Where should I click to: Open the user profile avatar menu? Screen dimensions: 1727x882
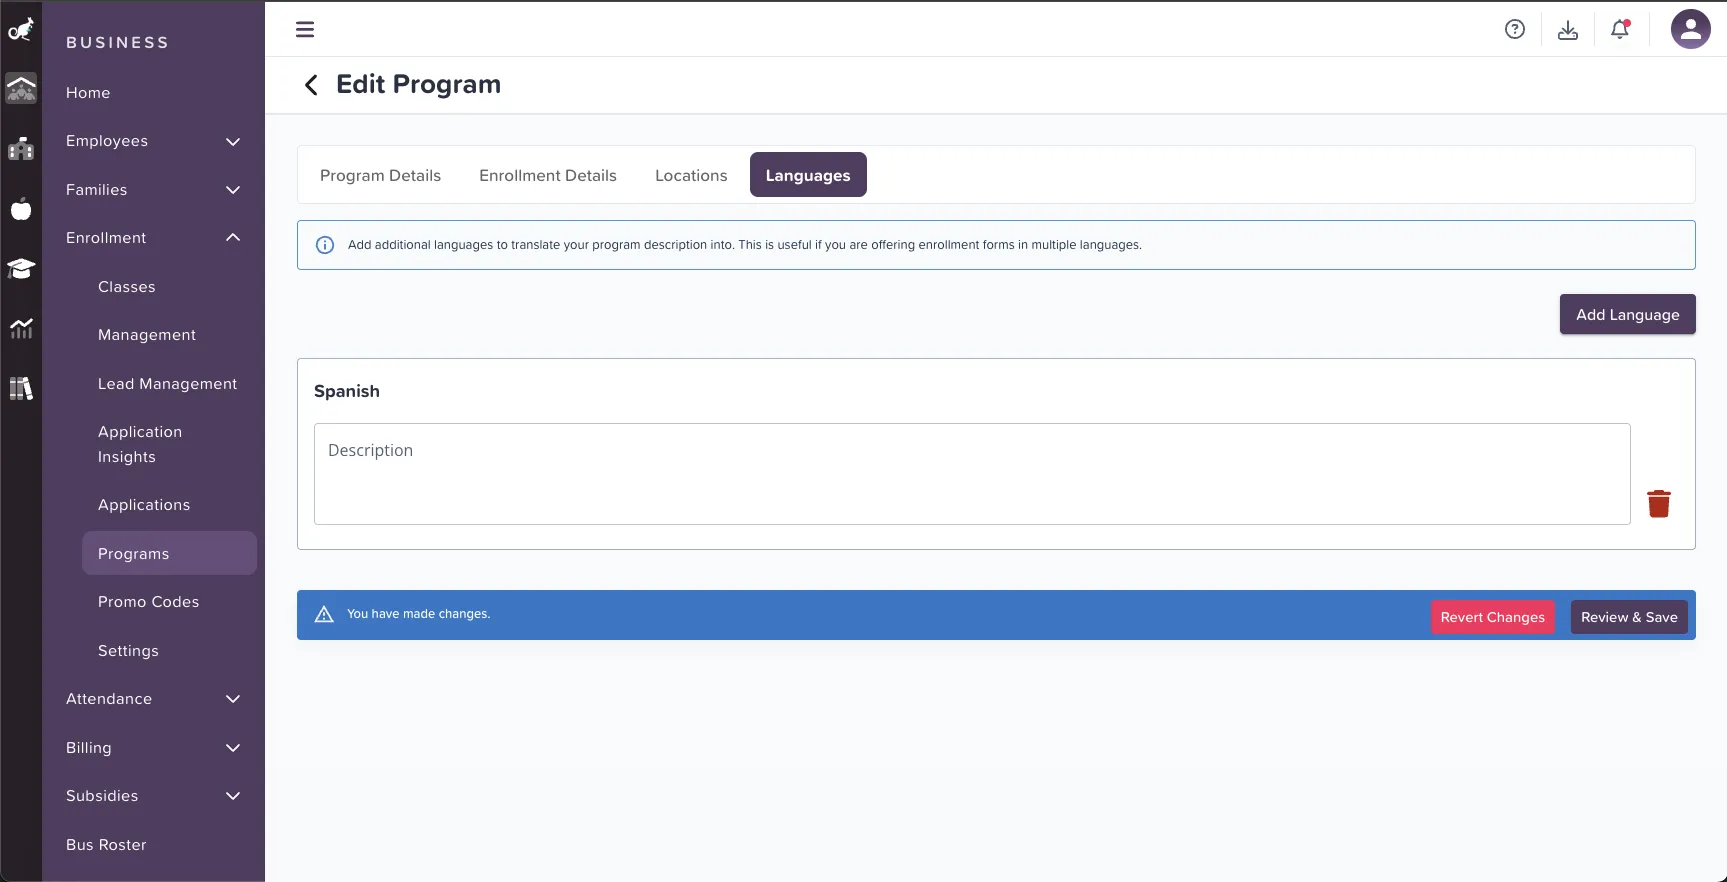coord(1690,29)
